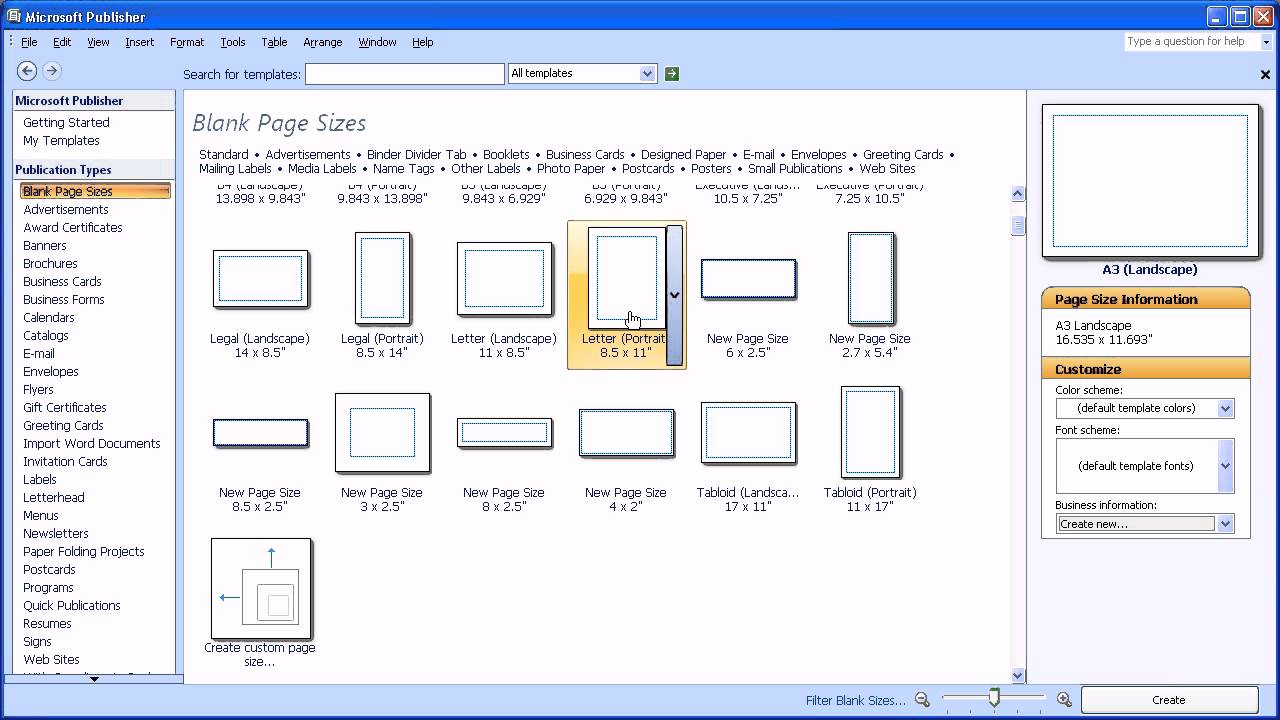Click the thumbnail zoom slider handle
This screenshot has height=720, width=1280.
(x=994, y=697)
